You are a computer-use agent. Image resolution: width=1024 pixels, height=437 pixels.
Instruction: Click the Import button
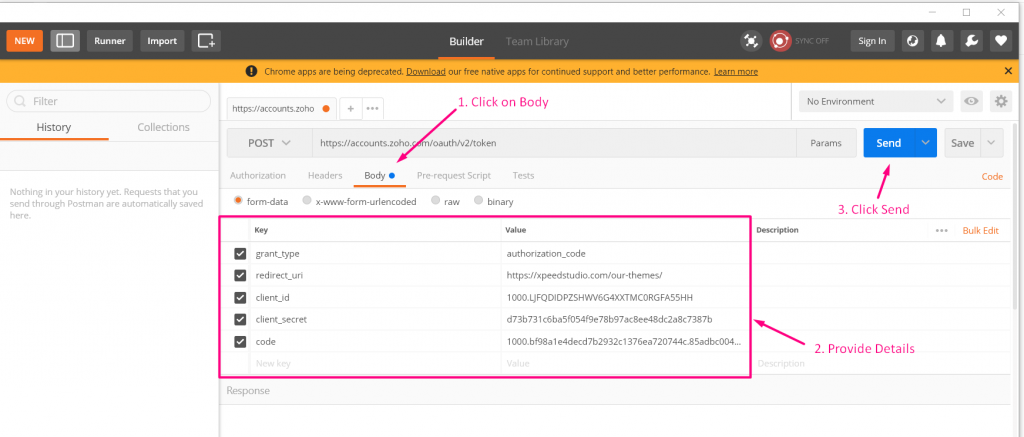pos(162,40)
